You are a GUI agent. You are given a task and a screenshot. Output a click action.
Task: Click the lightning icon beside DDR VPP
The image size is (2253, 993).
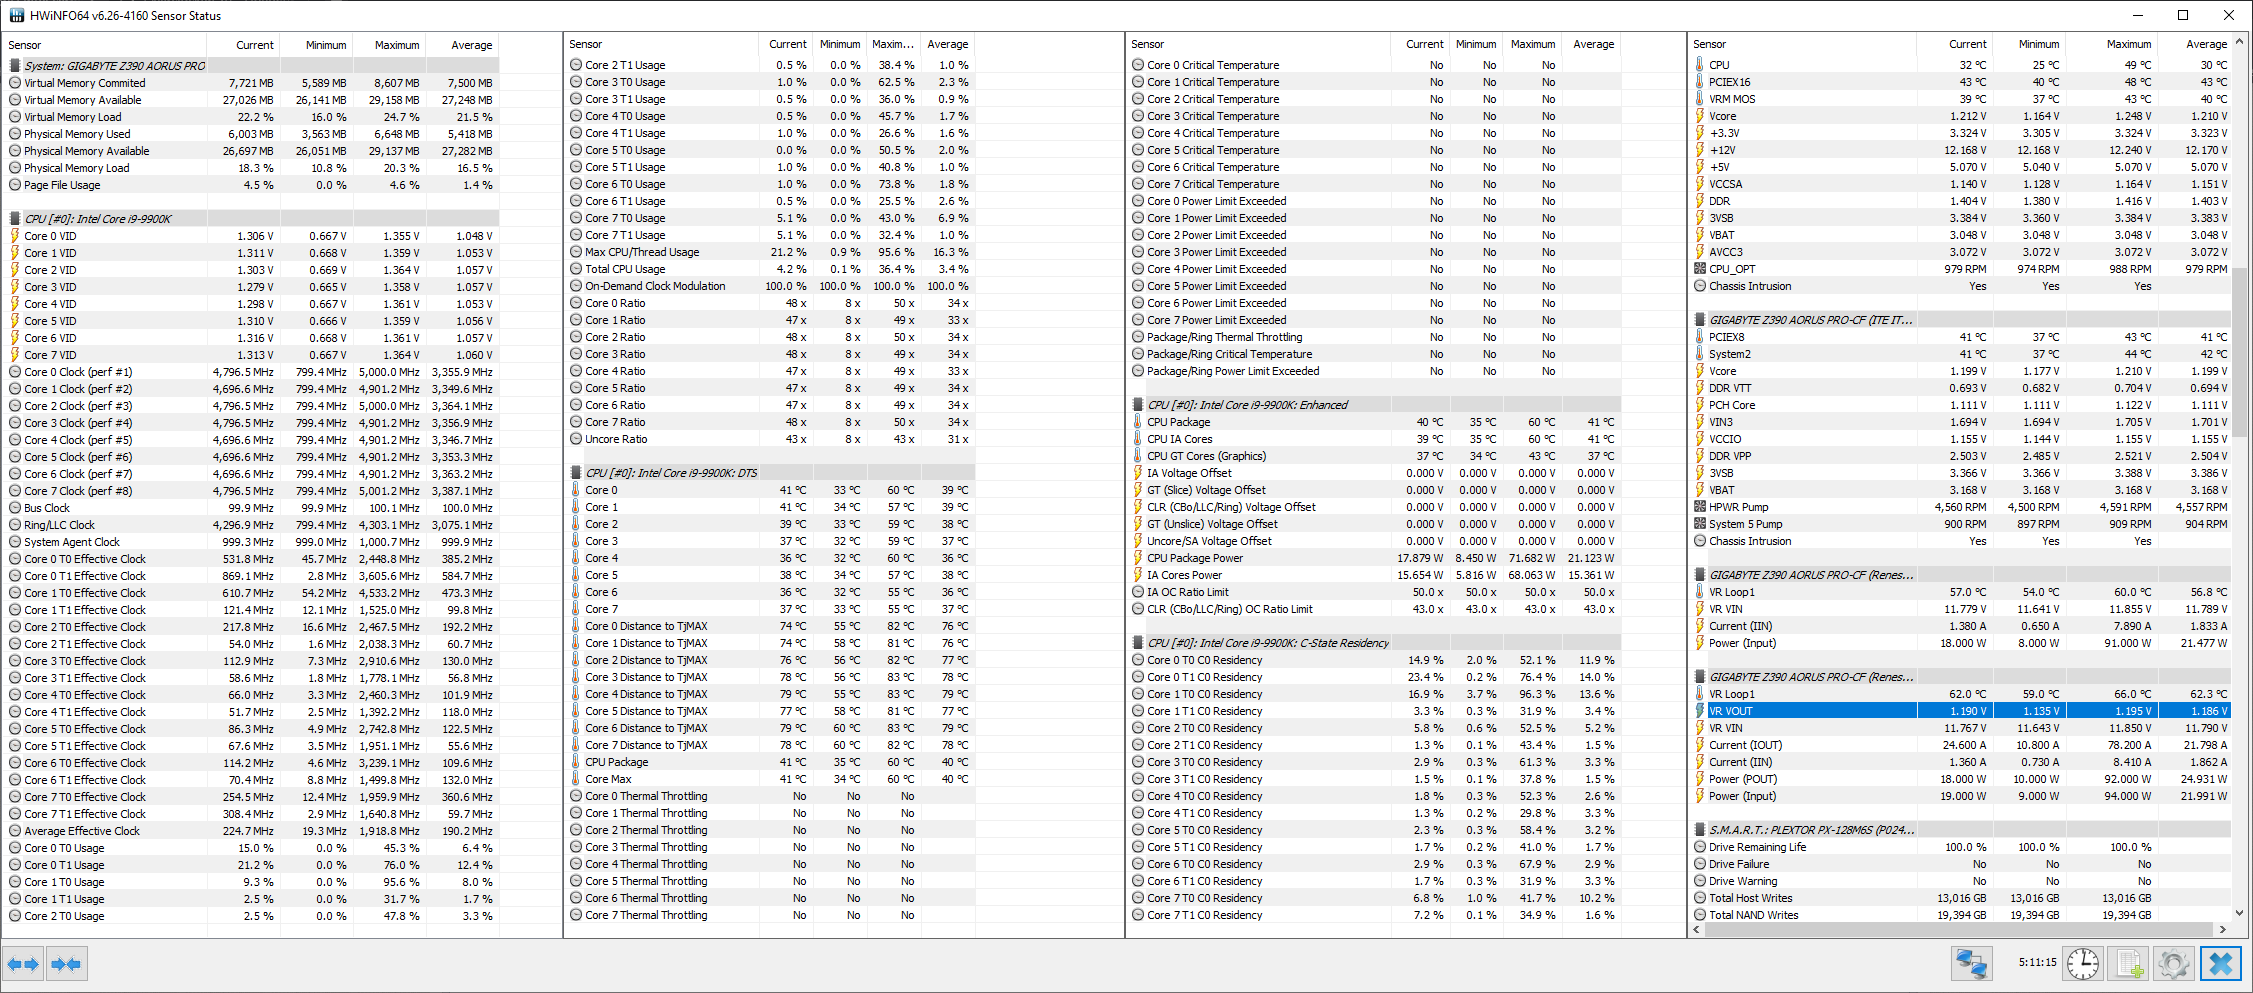1699,456
